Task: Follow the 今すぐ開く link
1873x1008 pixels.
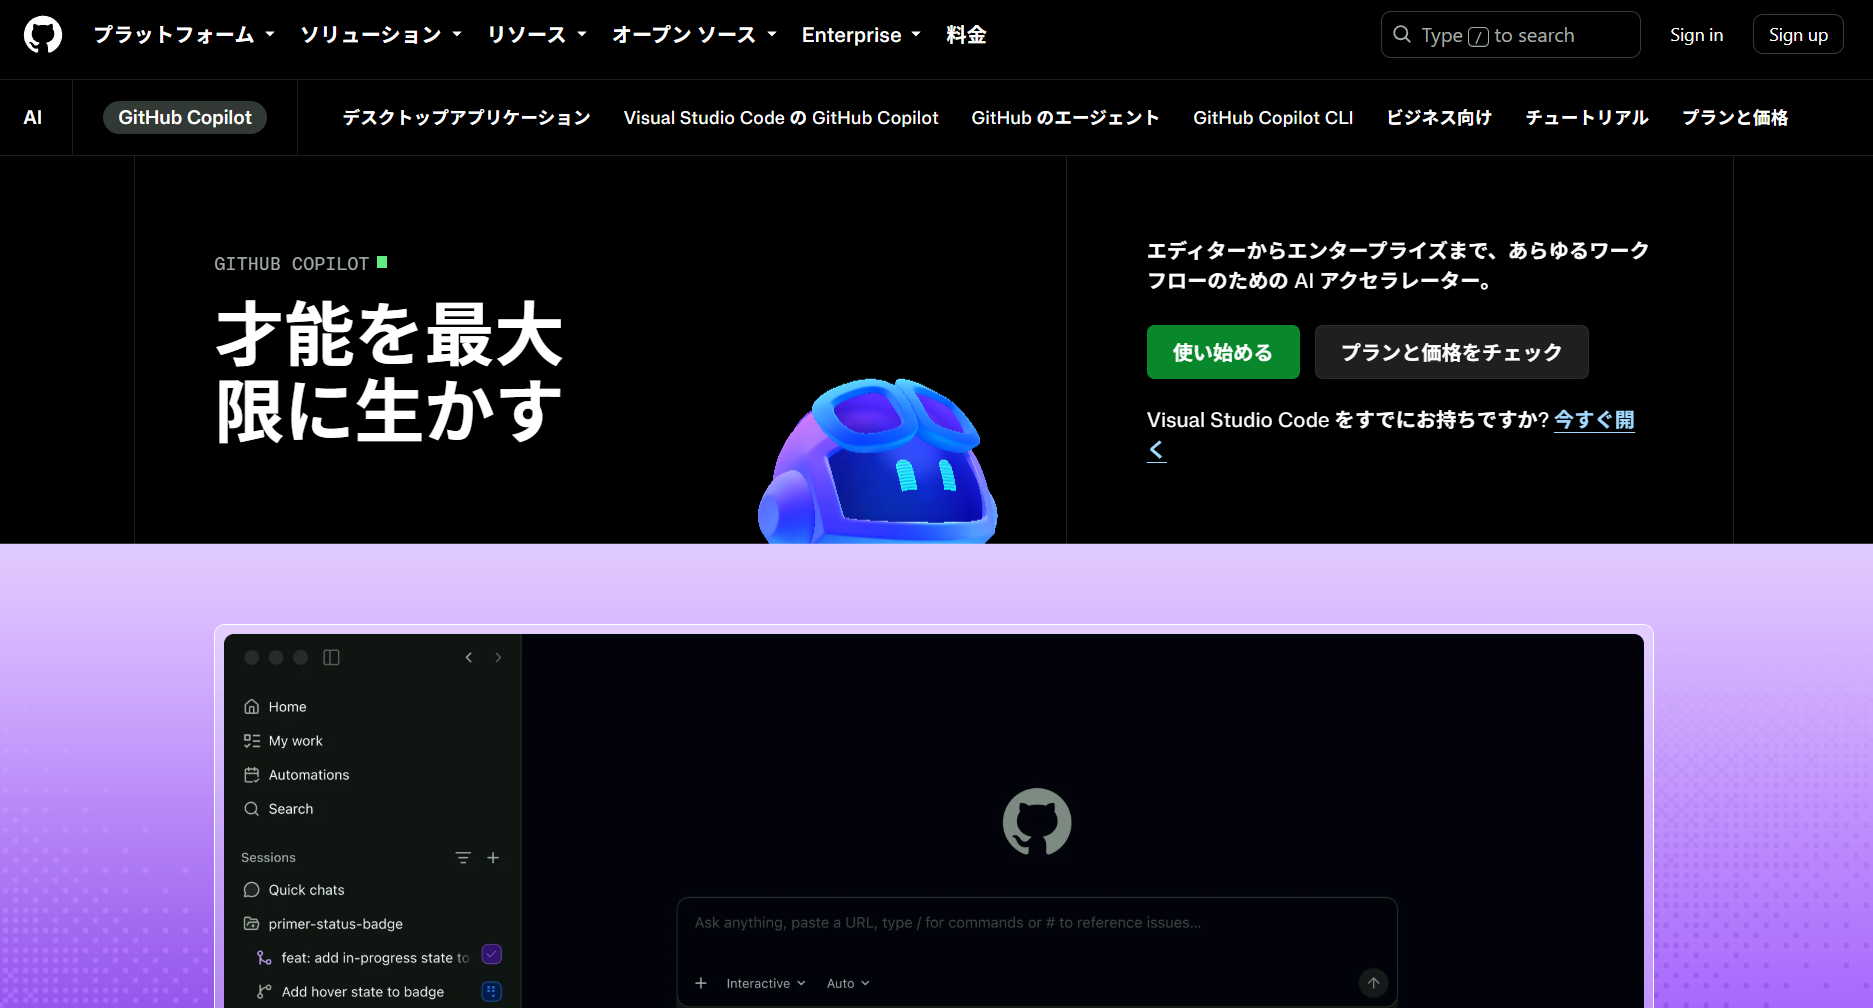Action: [1594, 420]
